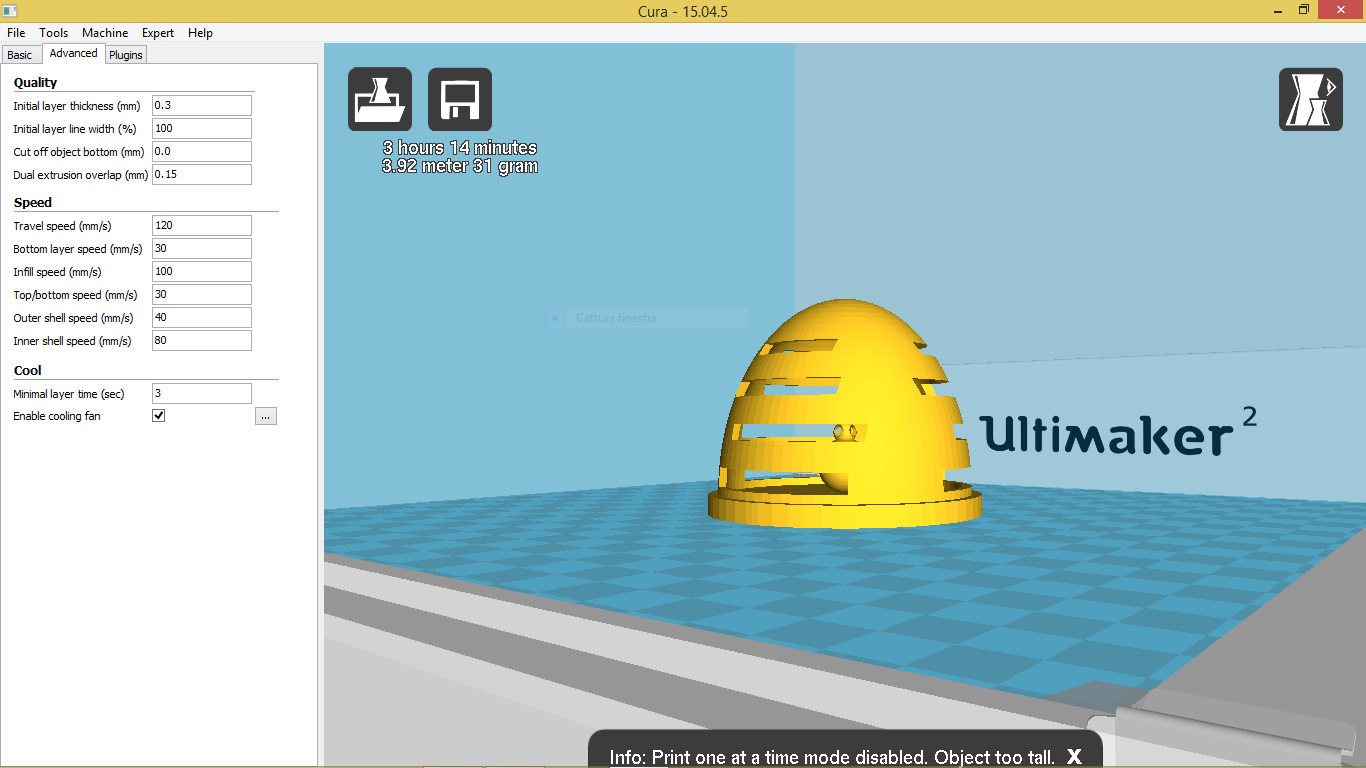Restore down the Cura window

pyautogui.click(x=1304, y=10)
